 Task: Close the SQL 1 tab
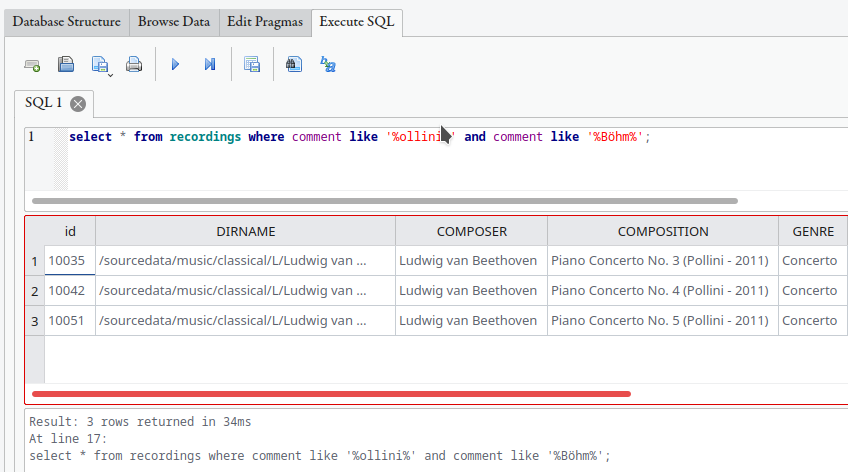pyautogui.click(x=78, y=103)
